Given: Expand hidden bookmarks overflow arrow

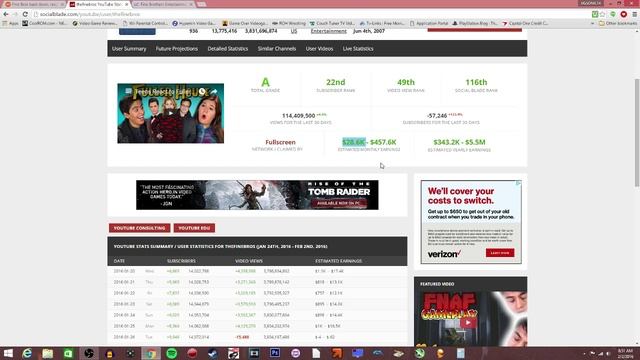Looking at the screenshot, I should click(x=592, y=23).
